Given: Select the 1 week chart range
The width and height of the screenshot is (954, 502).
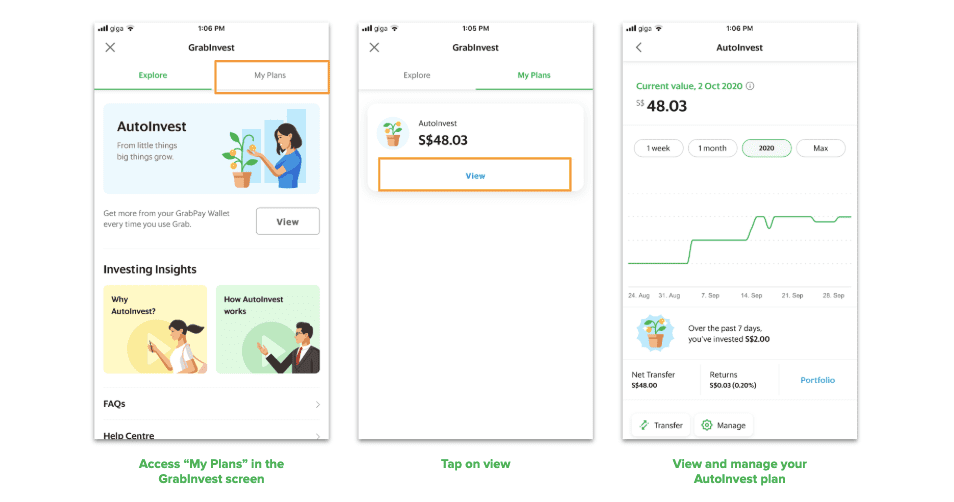Looking at the screenshot, I should (x=658, y=148).
